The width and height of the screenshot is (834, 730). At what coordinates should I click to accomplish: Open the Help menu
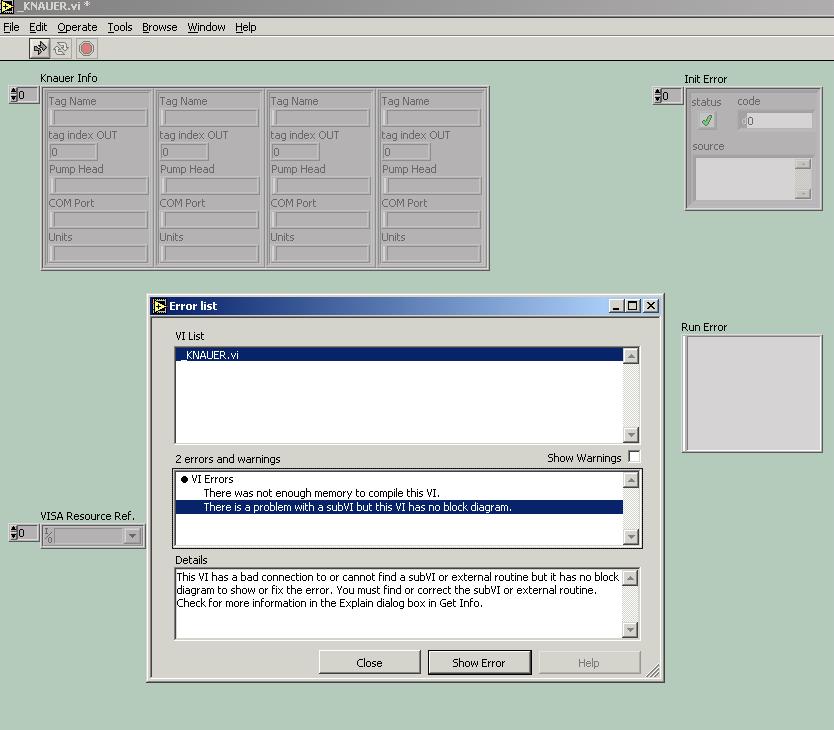tap(246, 27)
